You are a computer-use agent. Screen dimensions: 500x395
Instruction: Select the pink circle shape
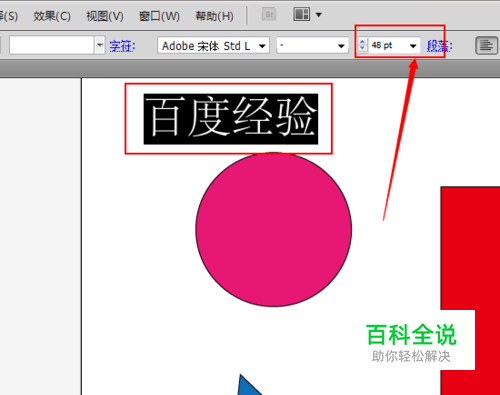pos(274,230)
